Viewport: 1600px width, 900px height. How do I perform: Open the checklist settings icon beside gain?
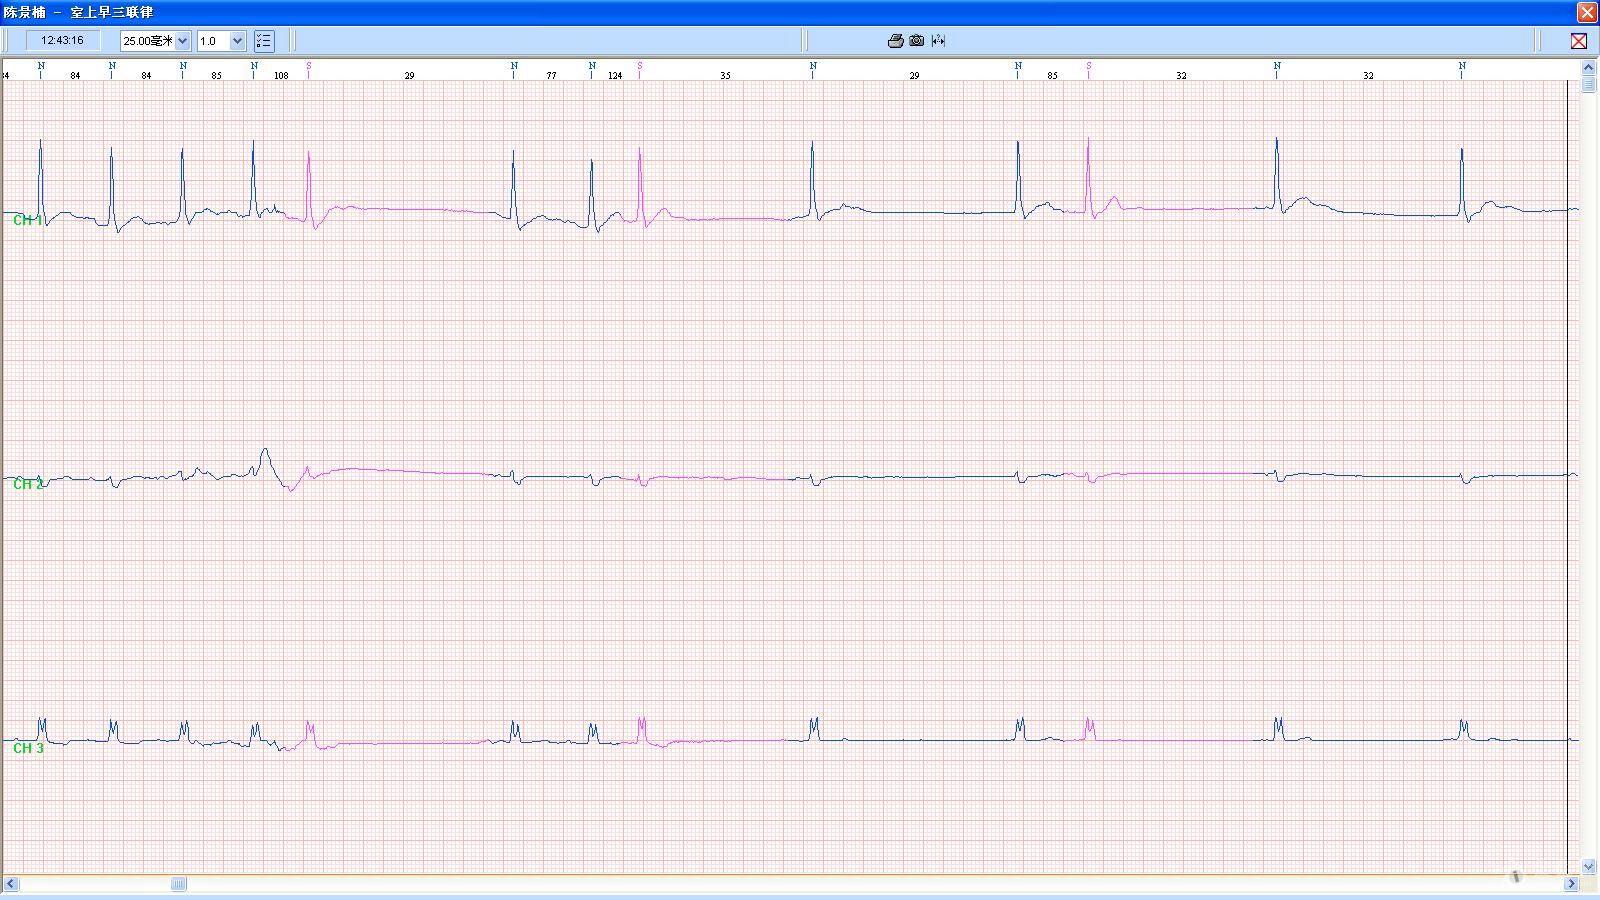[264, 41]
